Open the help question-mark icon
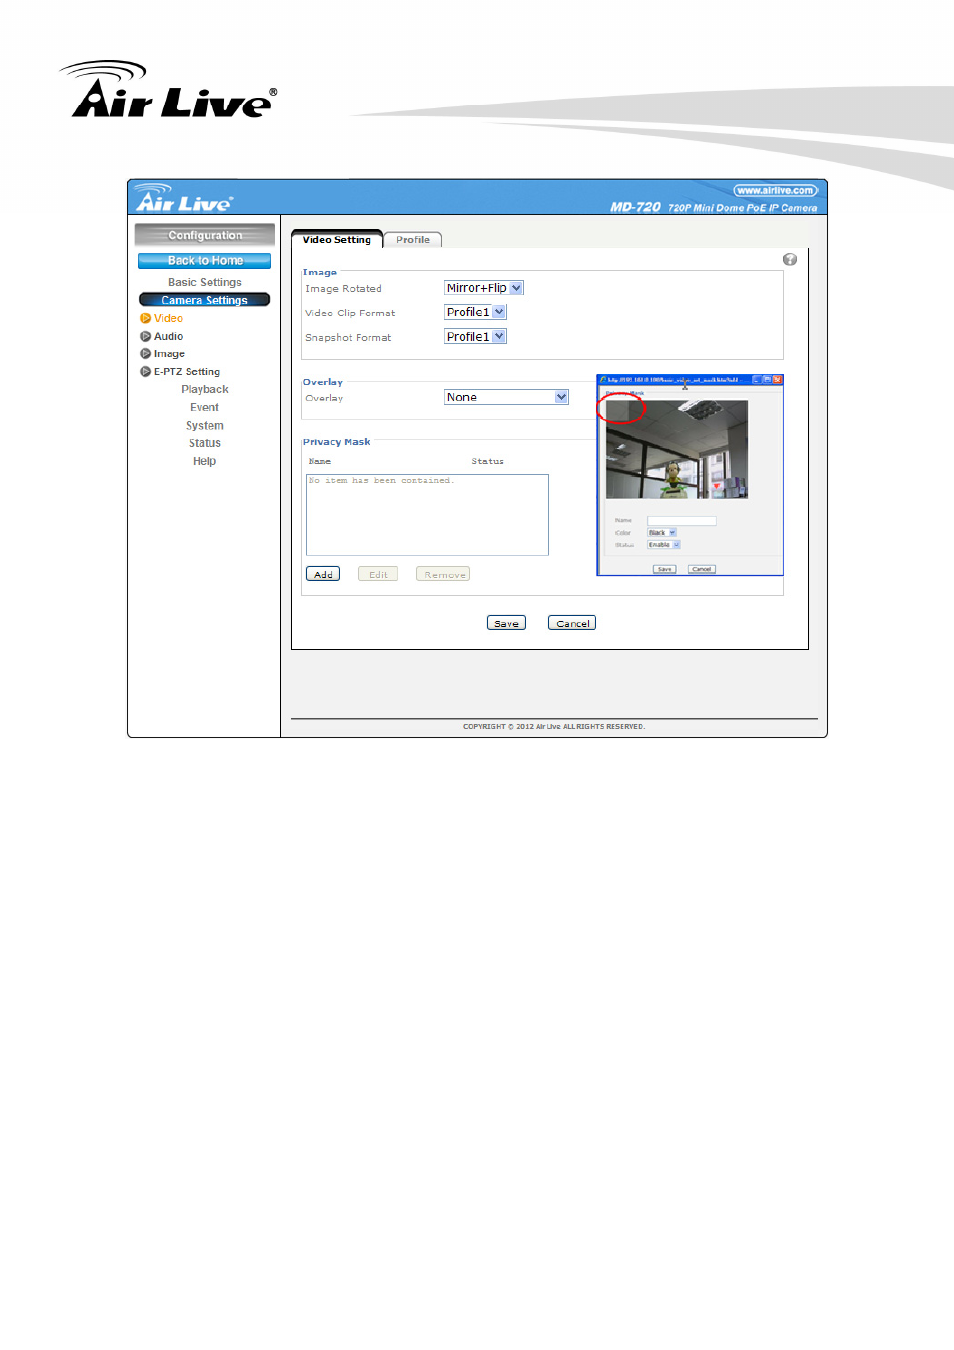Viewport: 954px width, 1350px height. coord(790,260)
